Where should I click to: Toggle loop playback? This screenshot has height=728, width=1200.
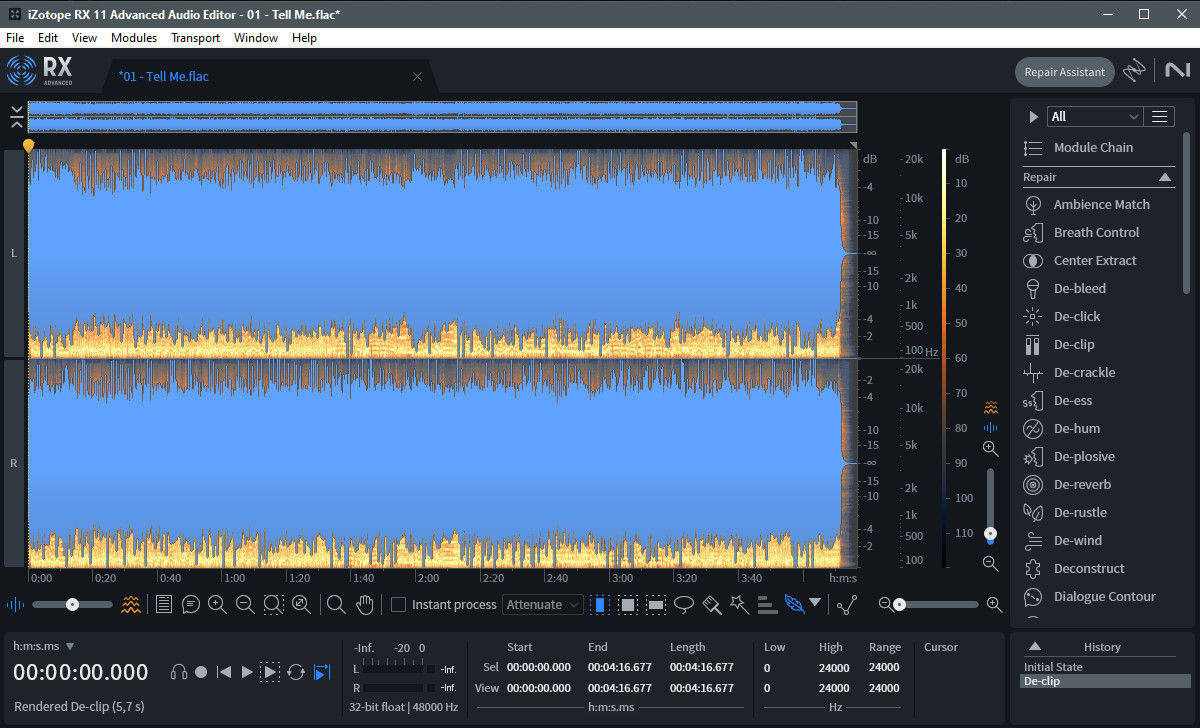pyautogui.click(x=296, y=672)
